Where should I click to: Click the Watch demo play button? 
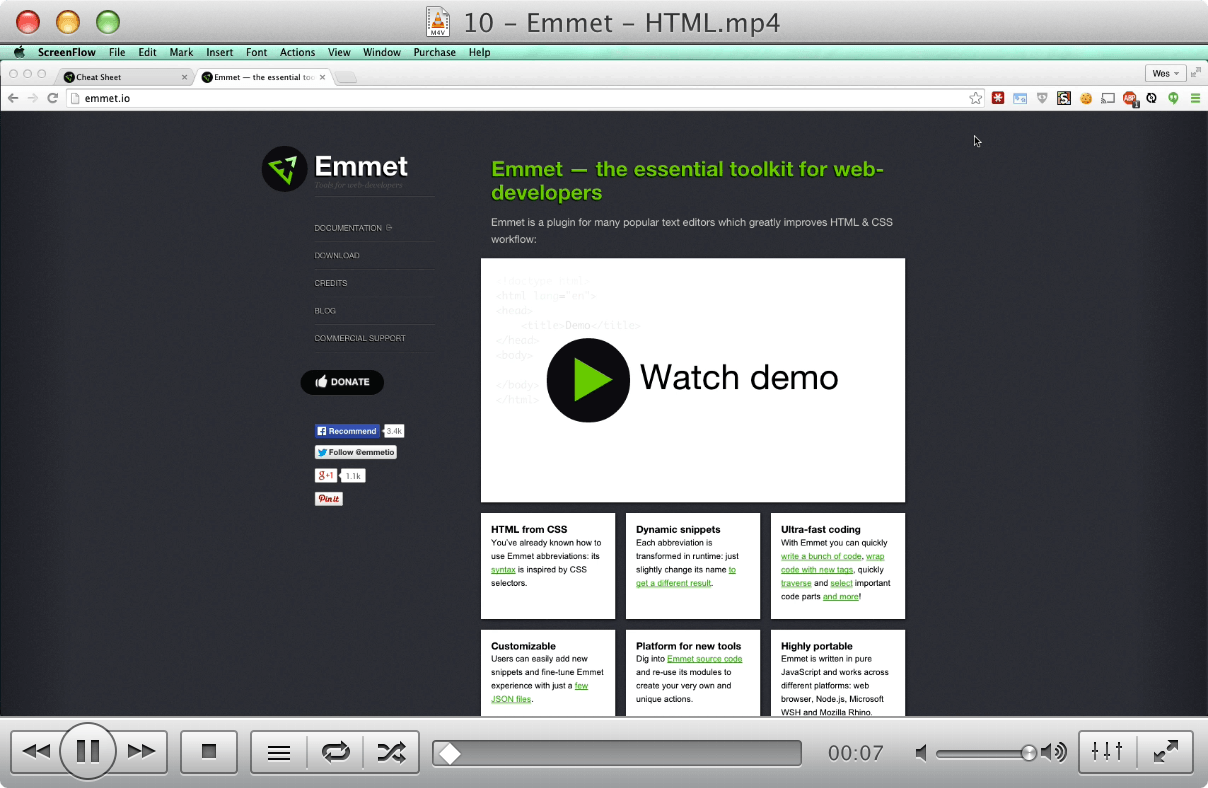tap(588, 380)
